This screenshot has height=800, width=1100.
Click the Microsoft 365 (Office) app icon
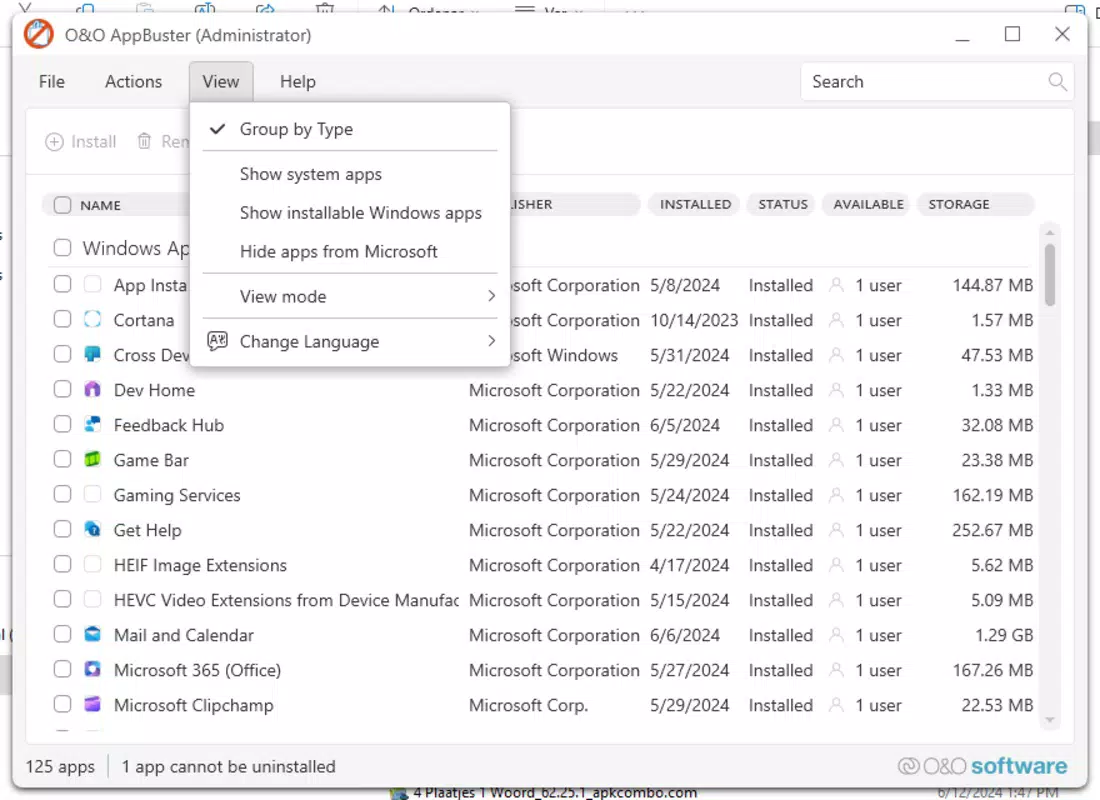pos(93,669)
